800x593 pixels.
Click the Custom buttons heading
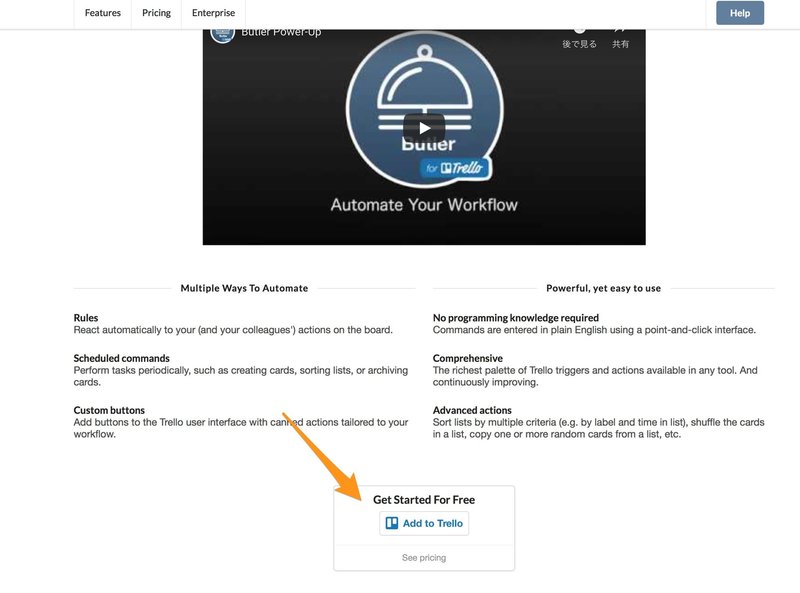click(x=109, y=410)
